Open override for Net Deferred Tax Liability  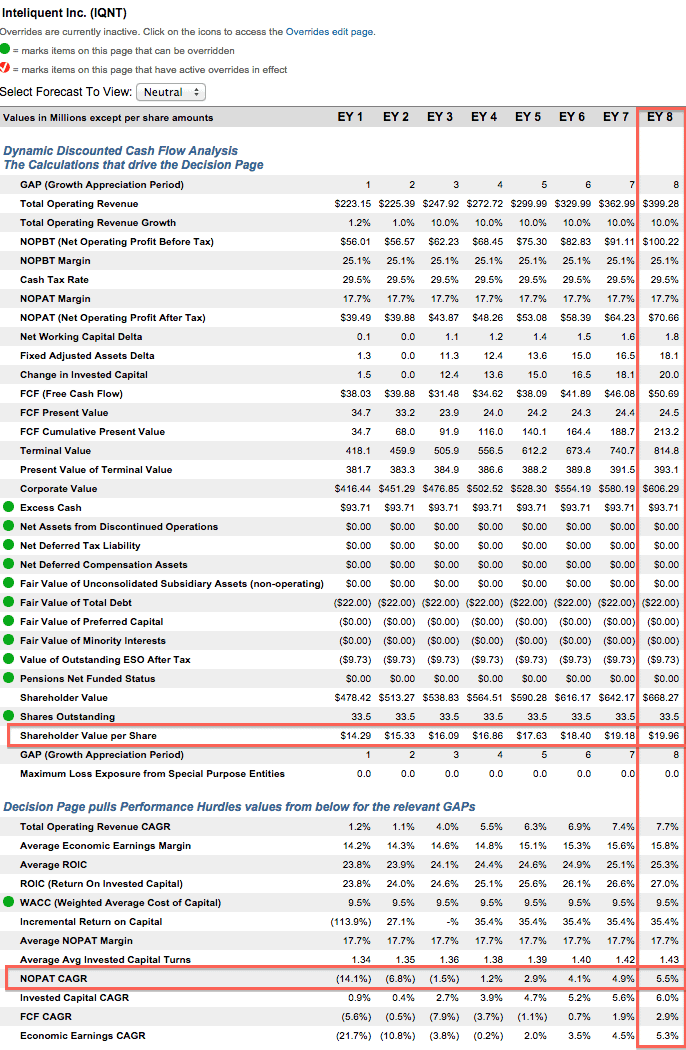tap(9, 545)
